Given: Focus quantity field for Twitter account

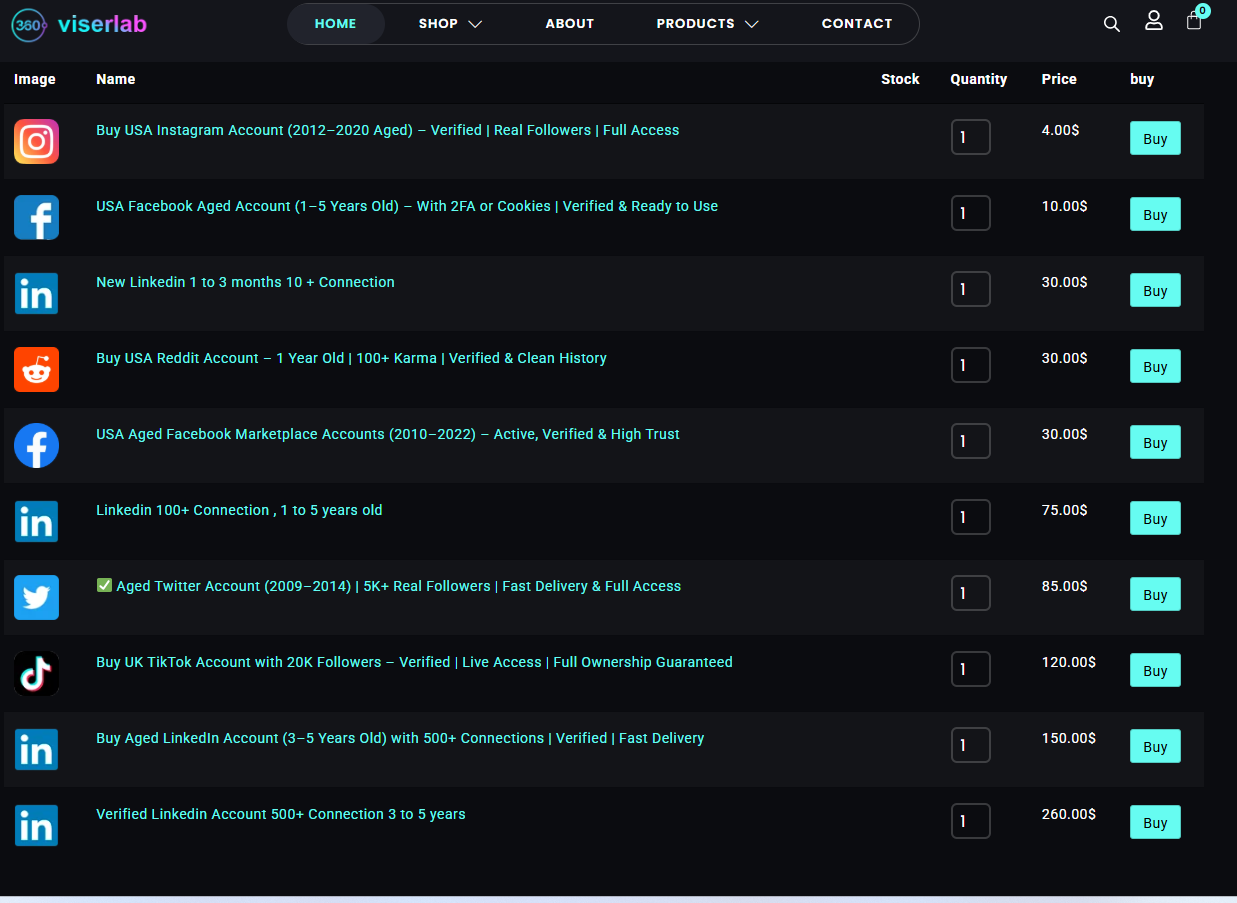Looking at the screenshot, I should [971, 593].
